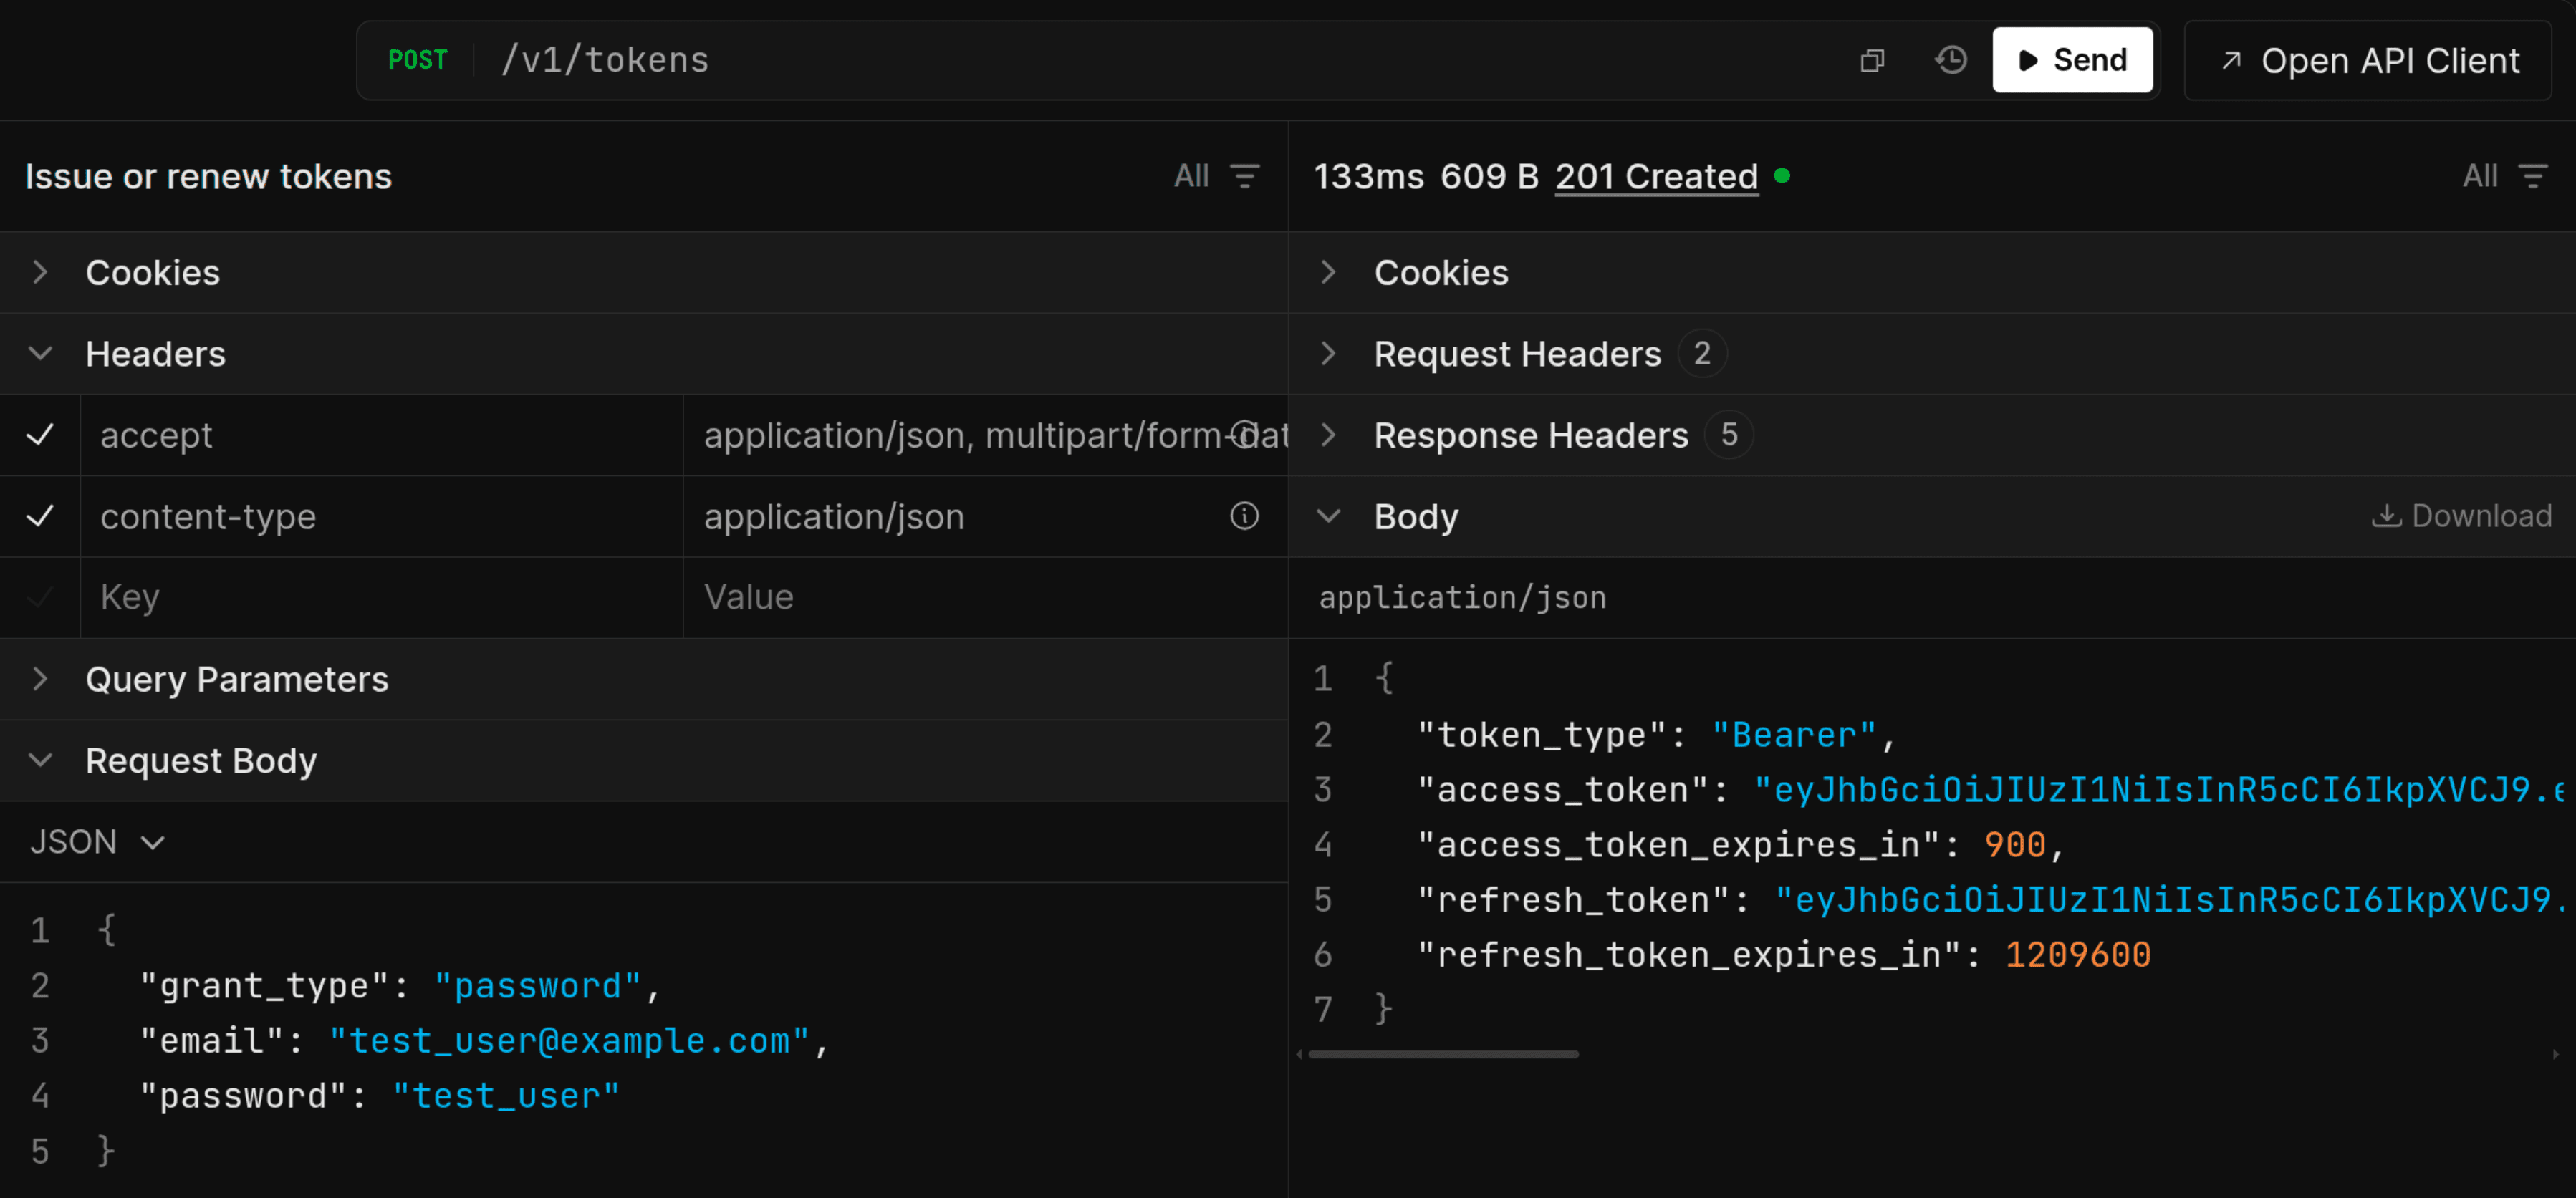Toggle the empty Key row checkbox

point(40,598)
